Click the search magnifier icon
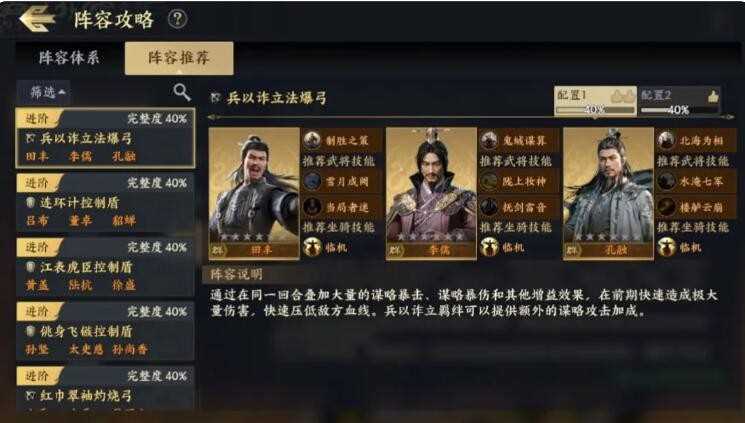This screenshot has width=745, height=423. (181, 92)
